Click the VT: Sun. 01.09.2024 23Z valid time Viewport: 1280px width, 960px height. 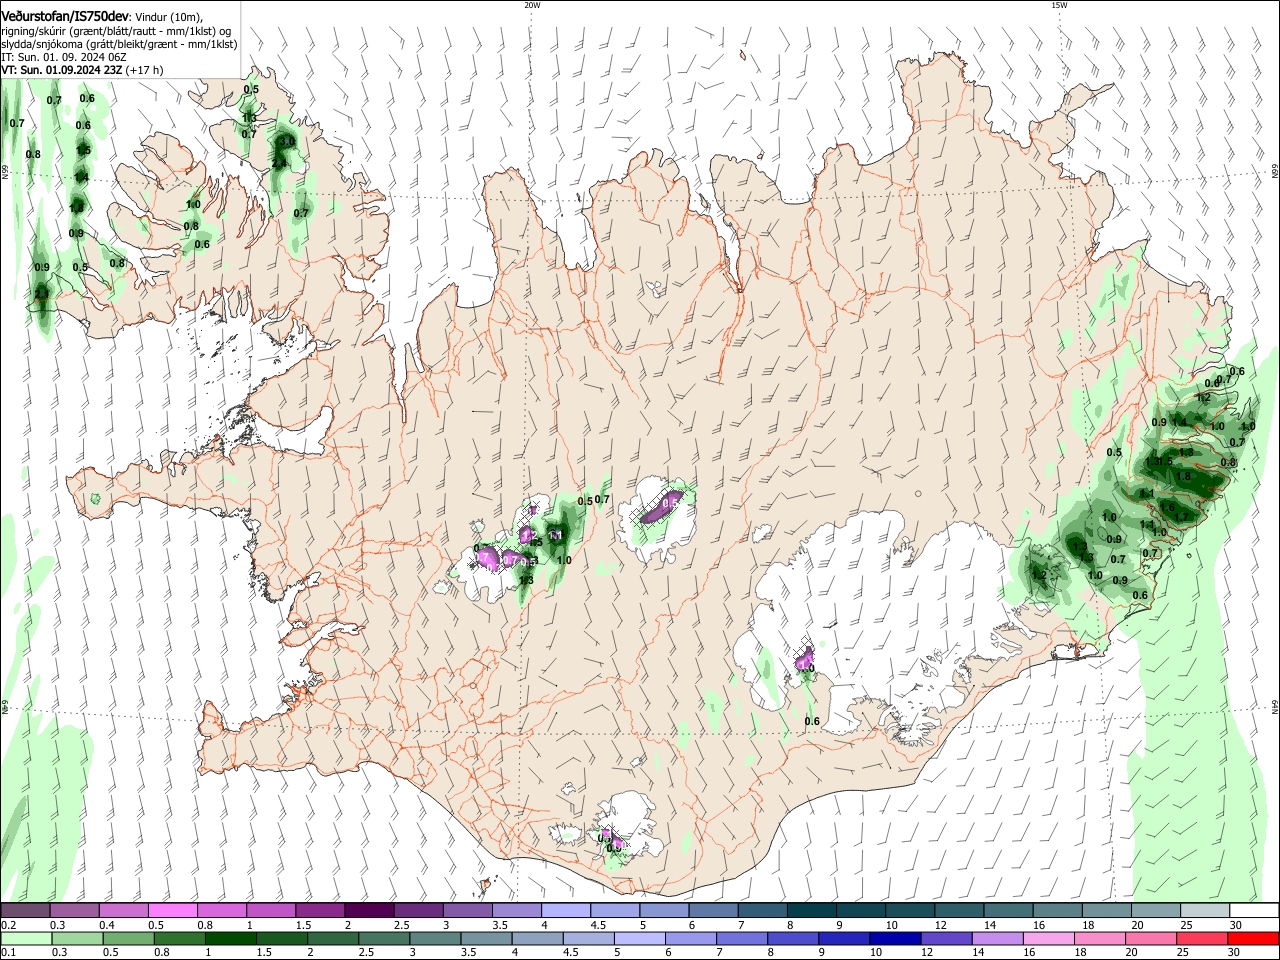[x=62, y=70]
